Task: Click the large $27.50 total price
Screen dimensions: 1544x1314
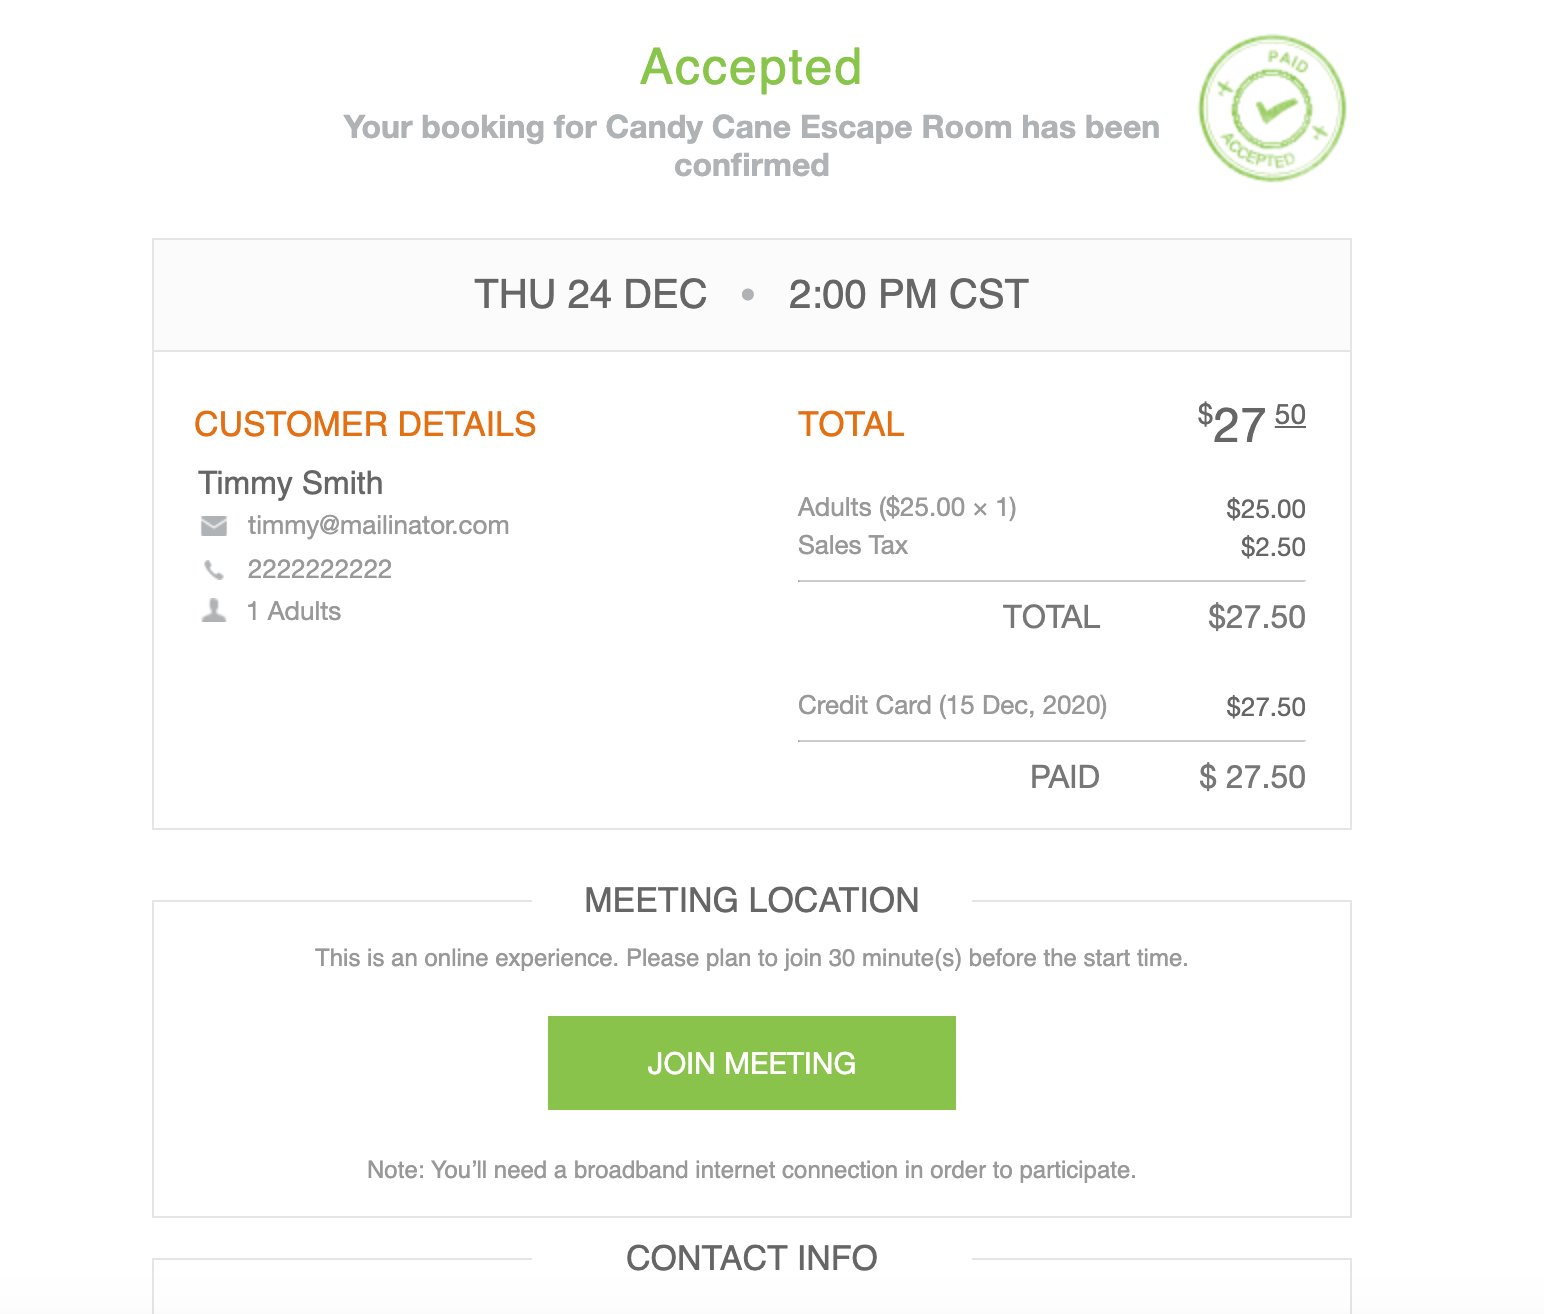Action: point(1251,424)
